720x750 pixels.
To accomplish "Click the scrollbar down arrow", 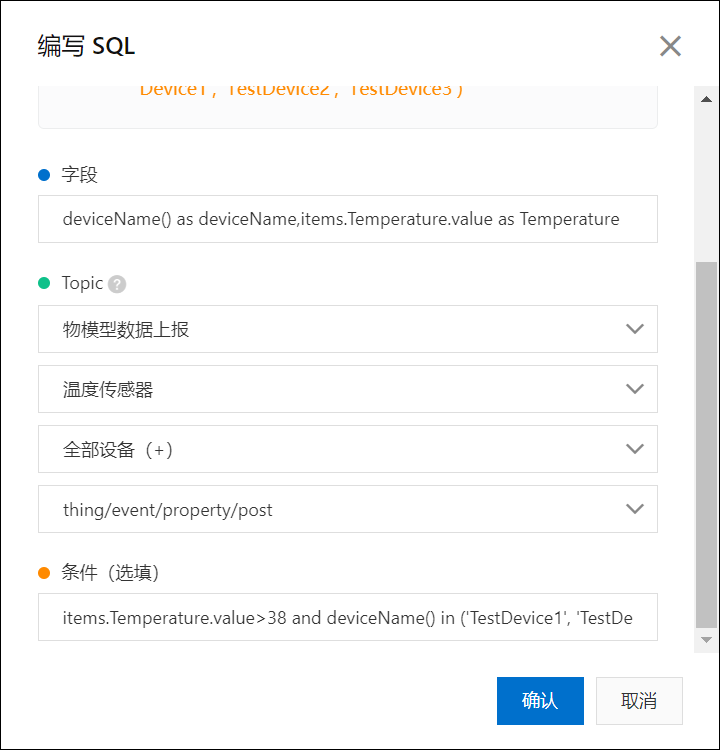I will point(706,640).
